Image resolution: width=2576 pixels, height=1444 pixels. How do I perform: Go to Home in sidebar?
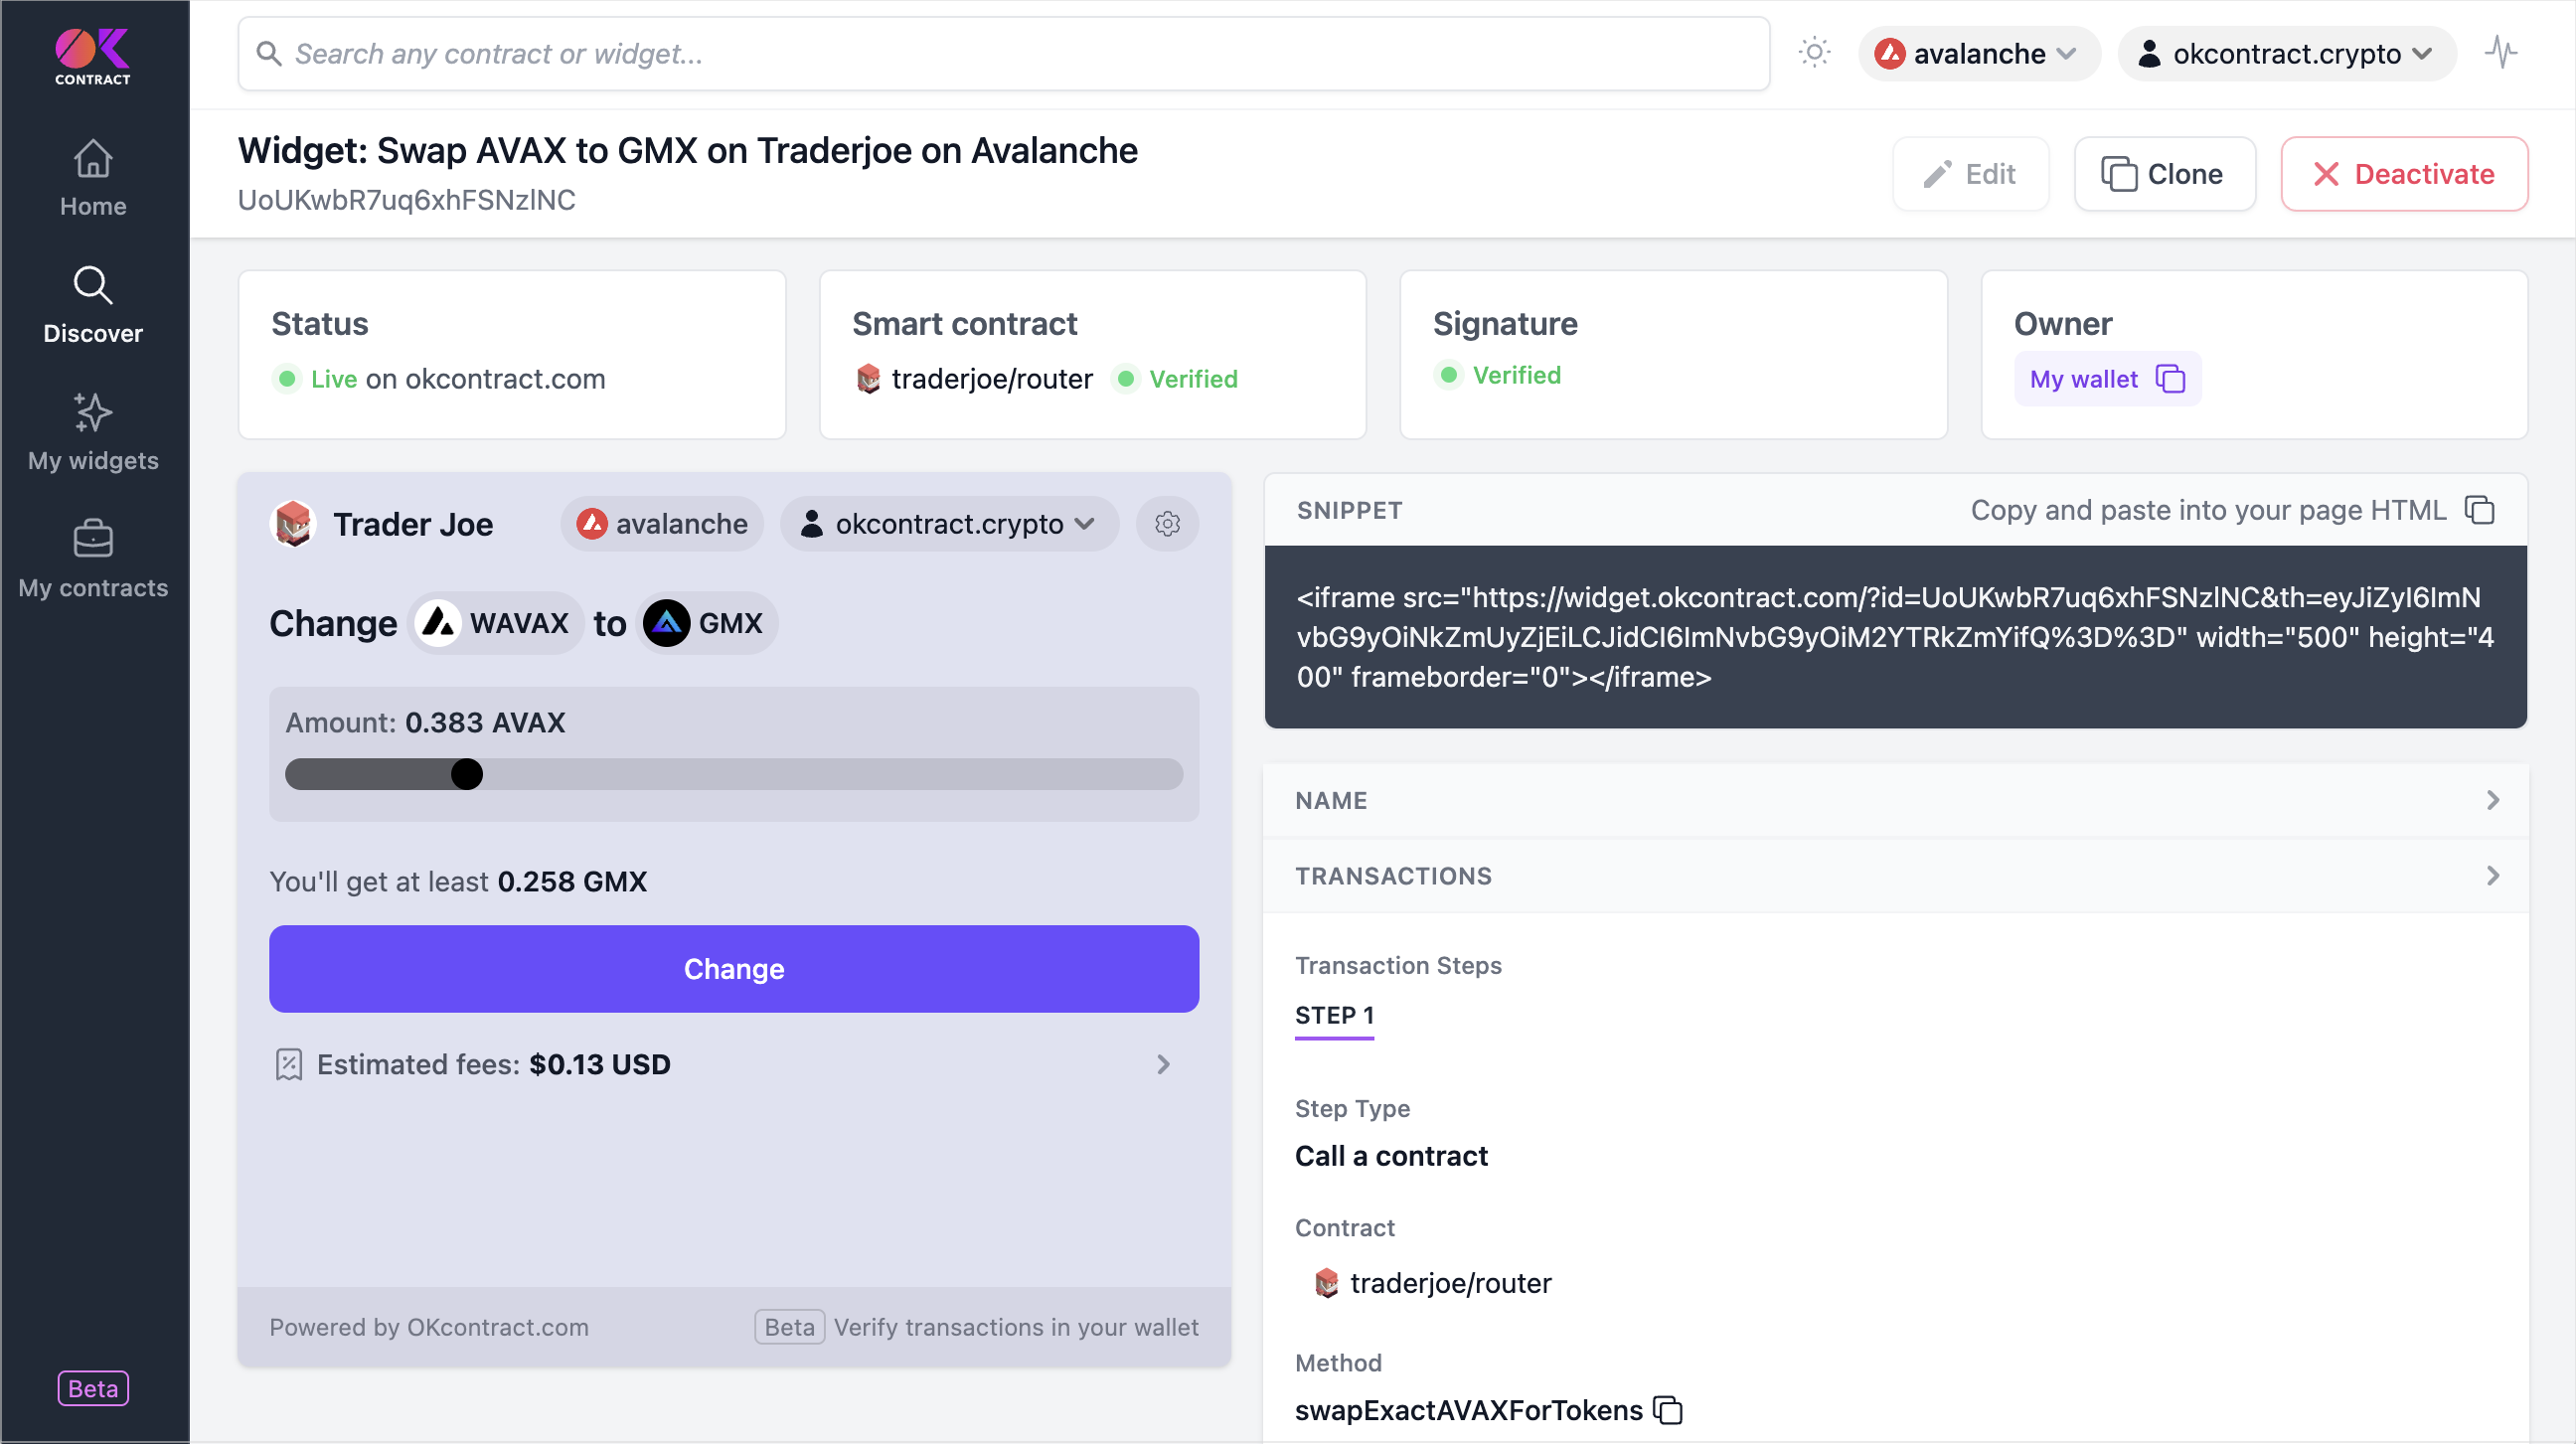coord(93,178)
